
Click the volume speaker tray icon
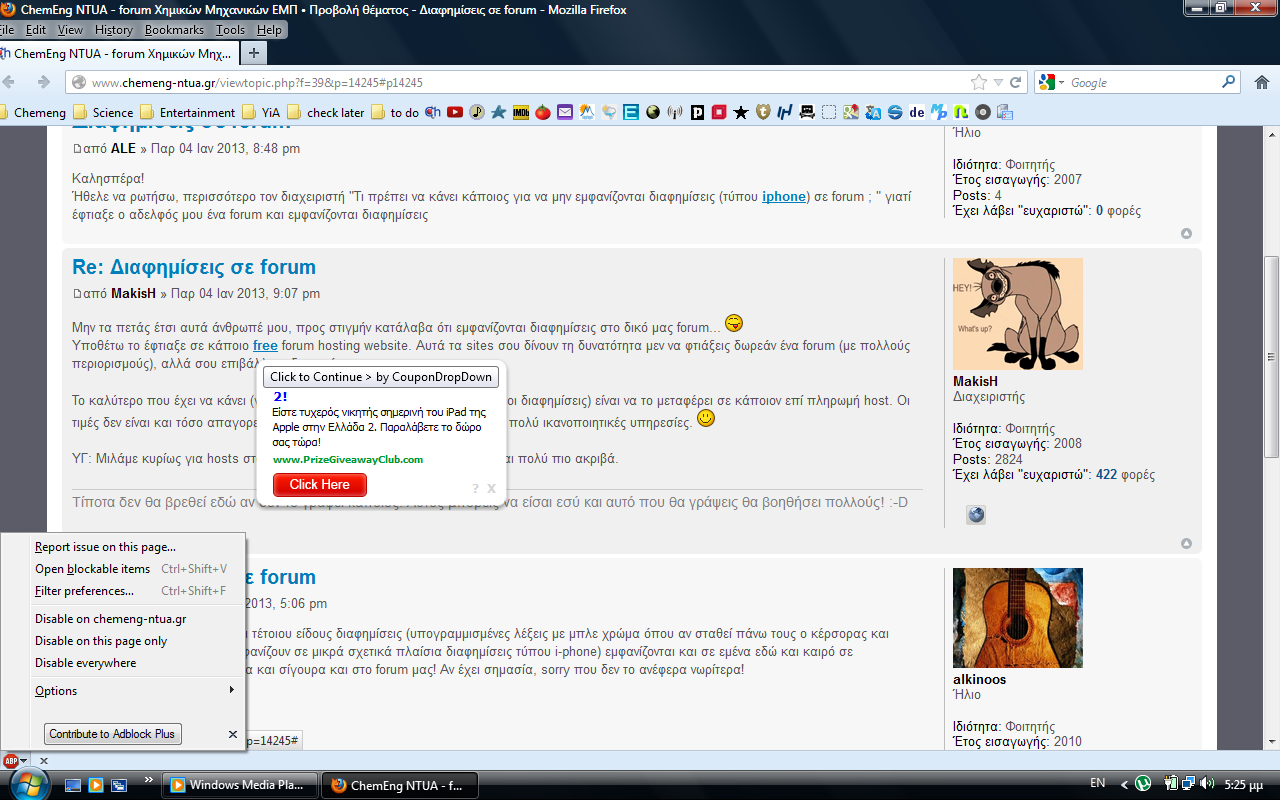(x=1206, y=783)
